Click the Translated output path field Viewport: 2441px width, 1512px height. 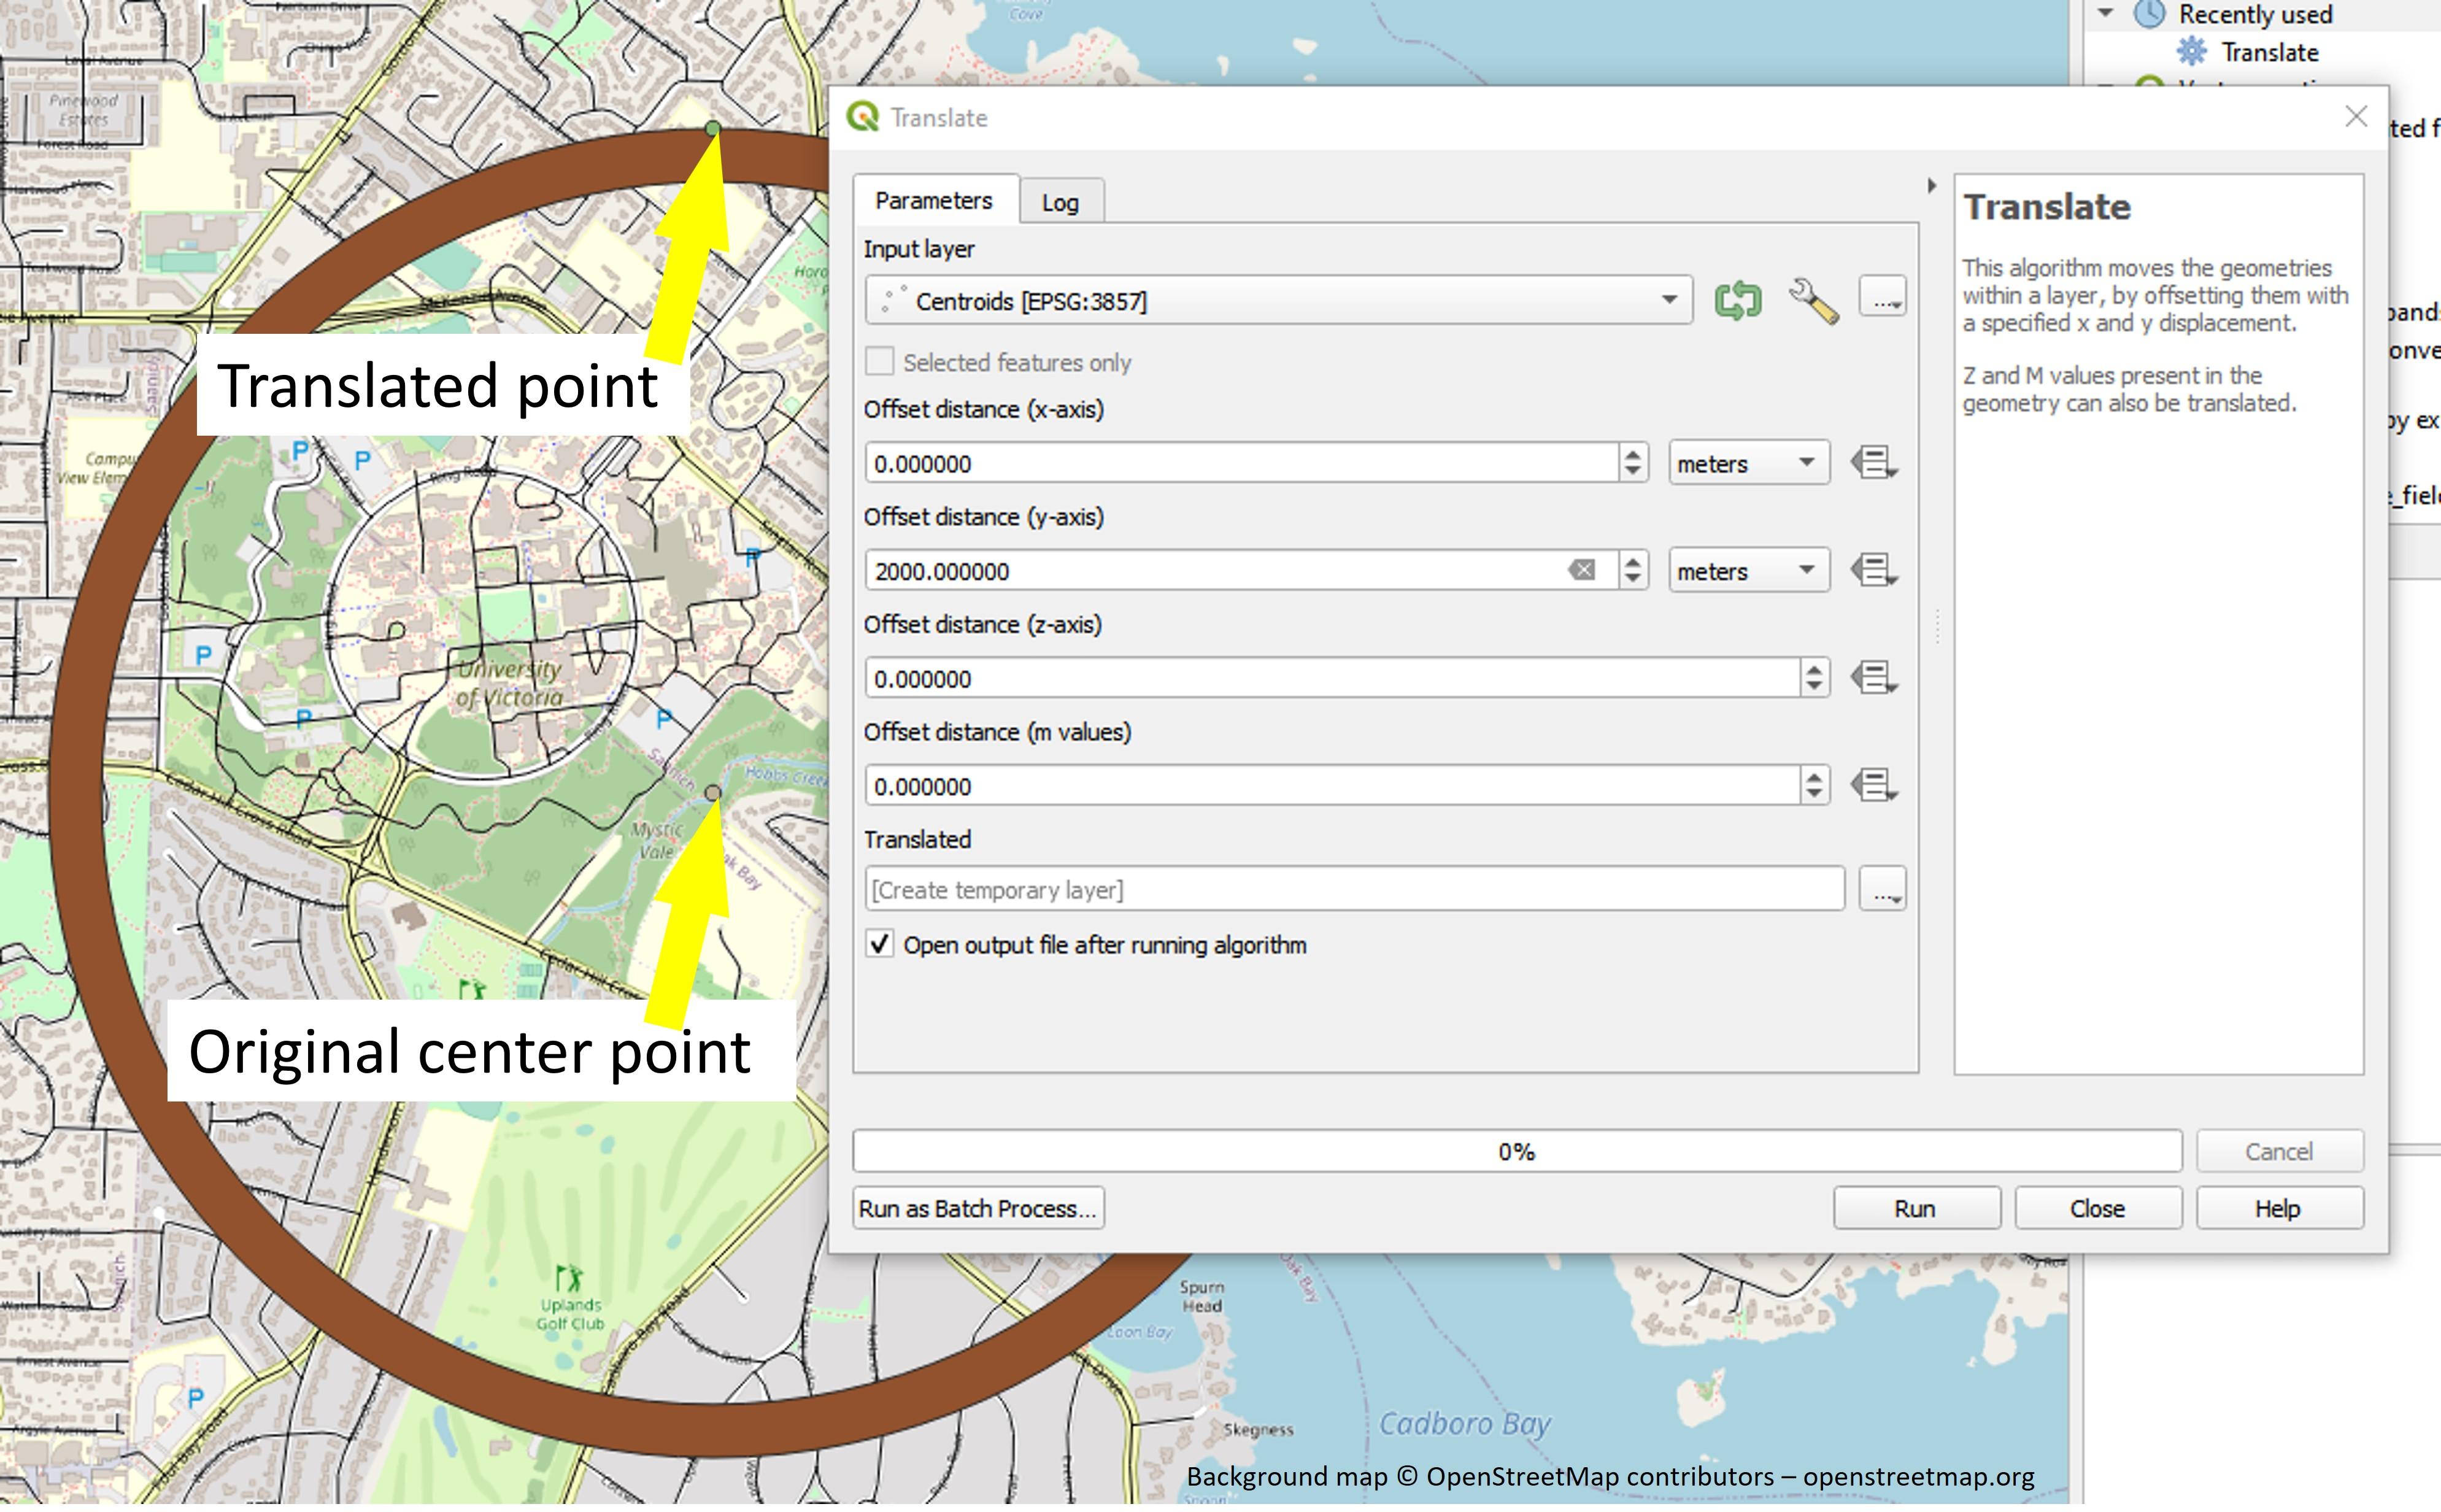pyautogui.click(x=1353, y=890)
